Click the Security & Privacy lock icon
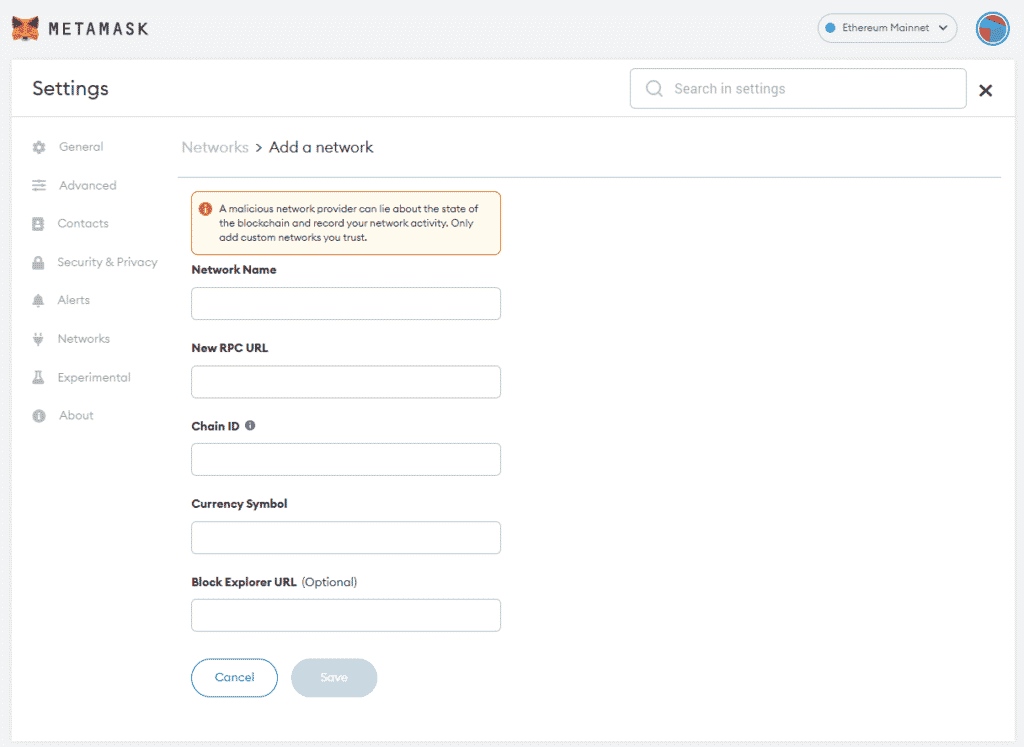Viewport: 1024px width, 747px height. 38,262
